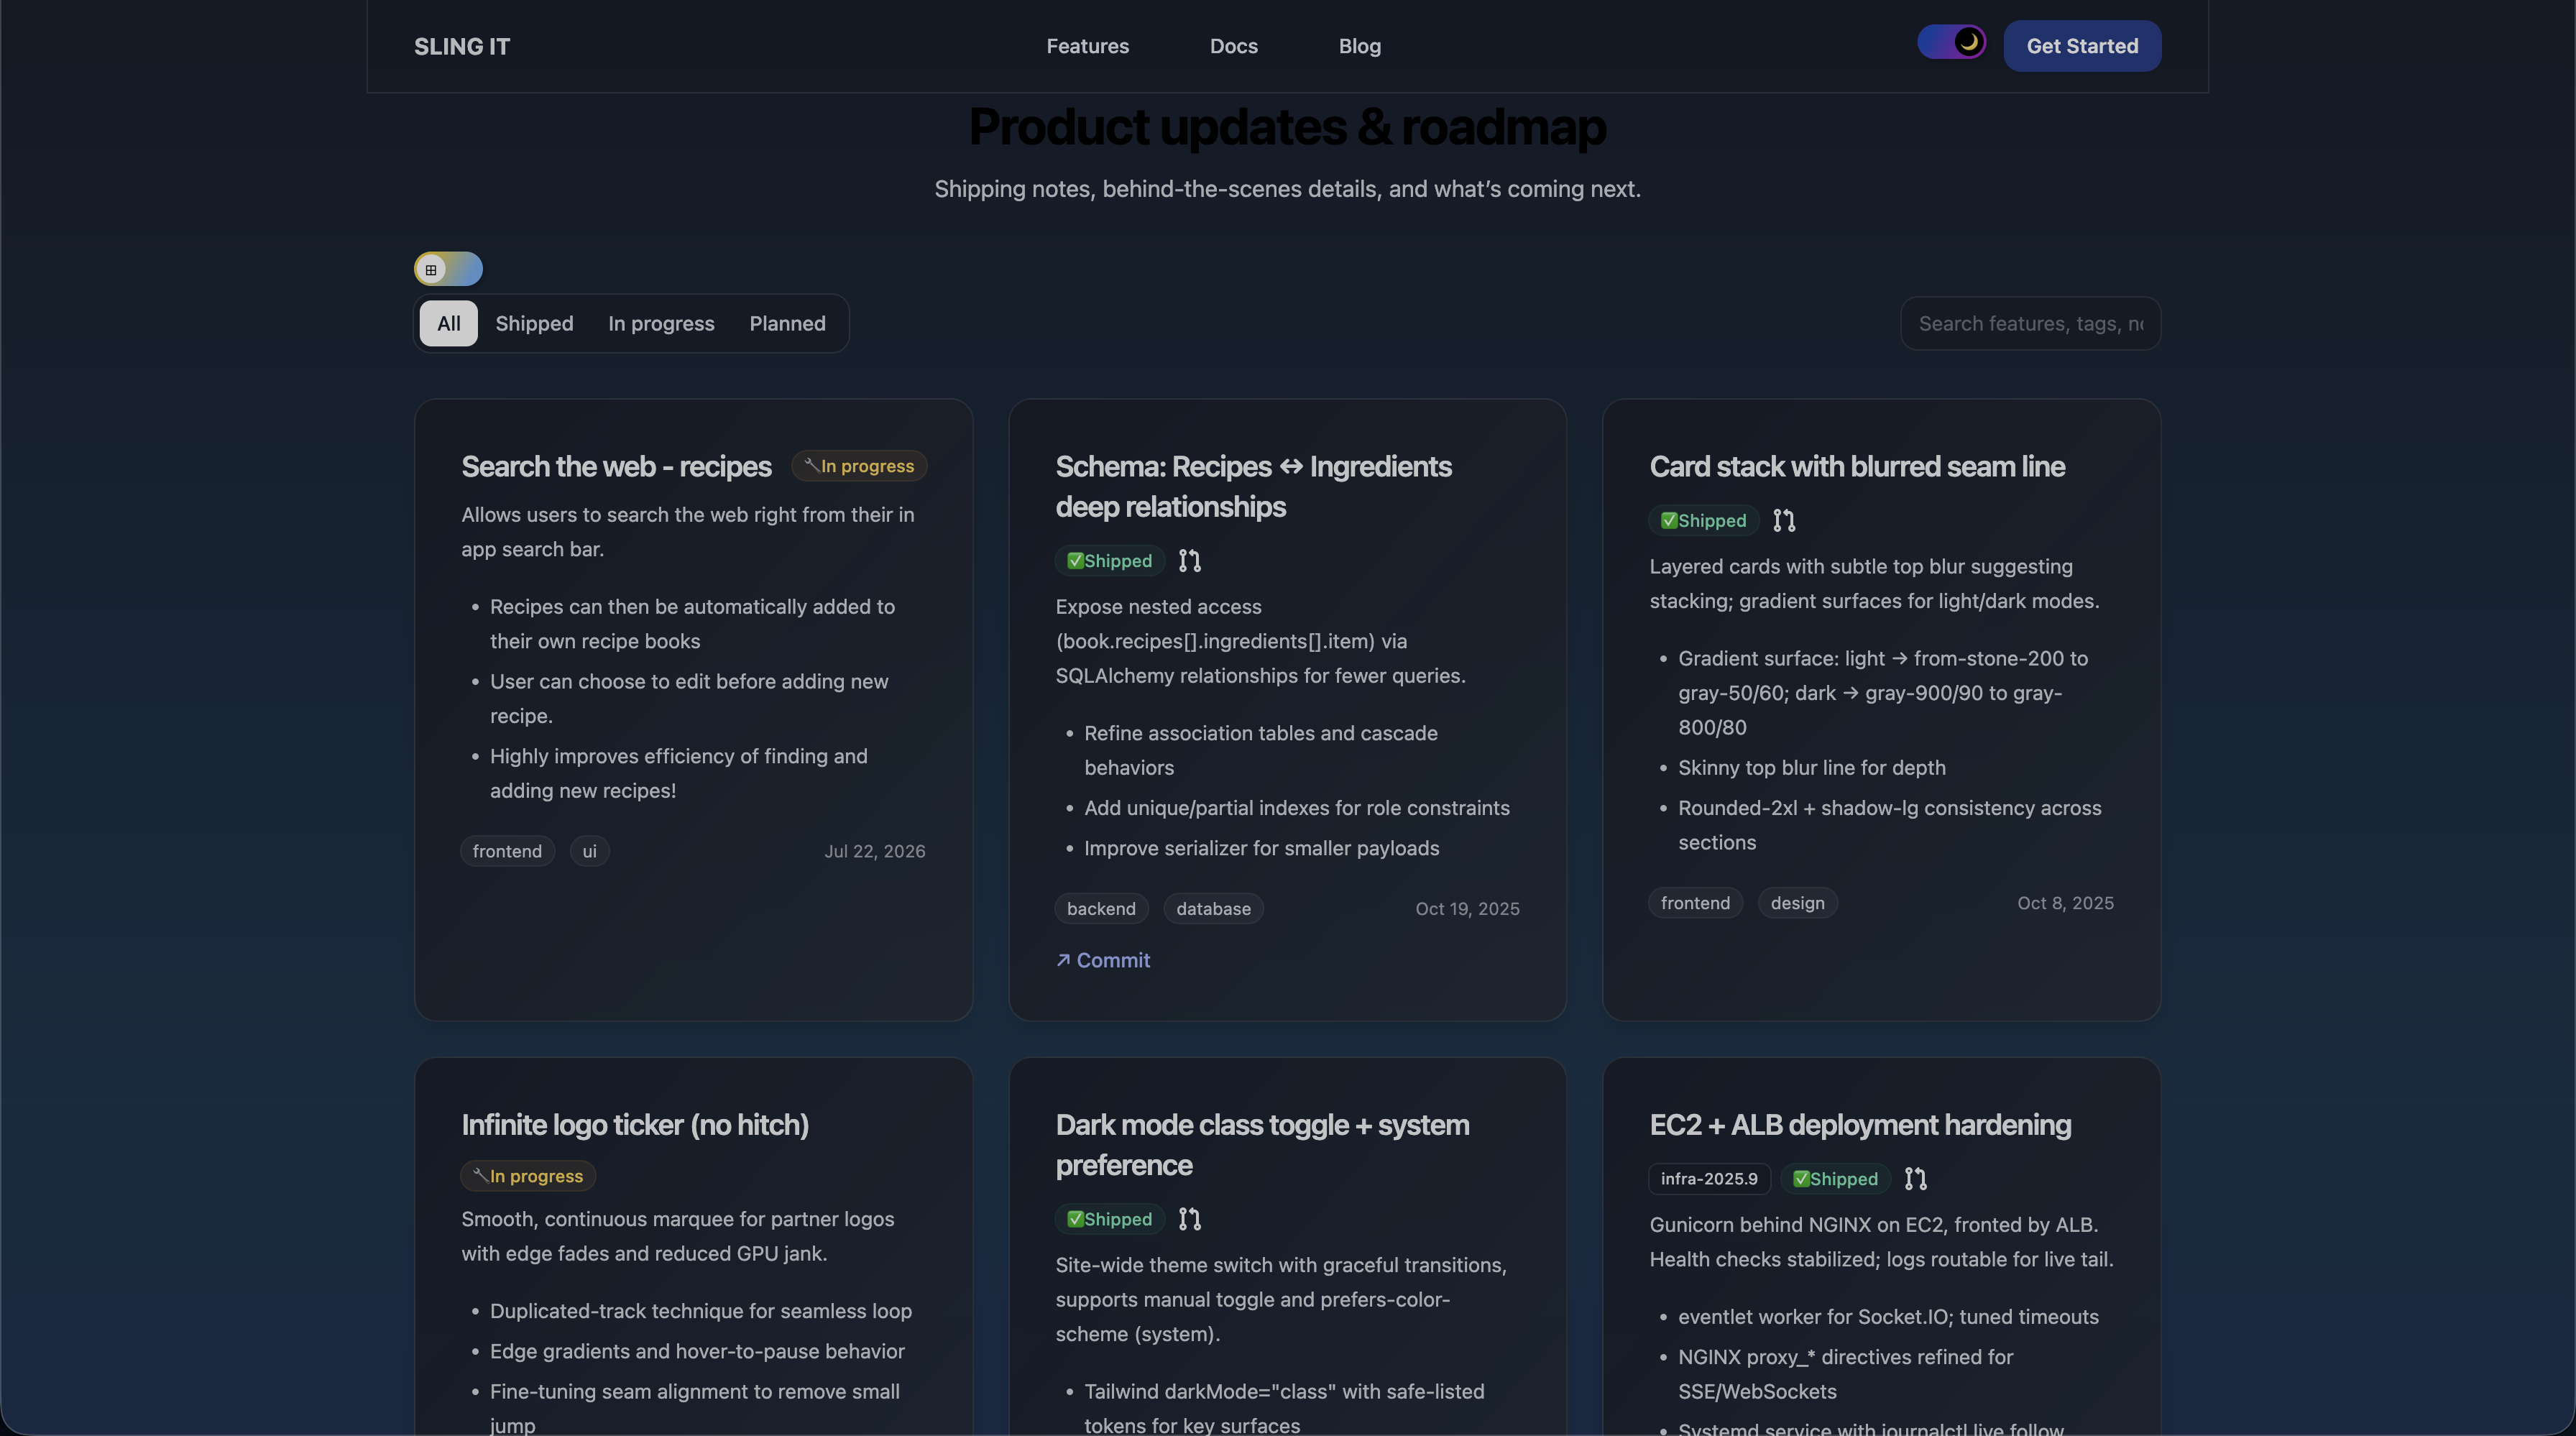Click grid icon in layout switch
Screen dimensions: 2576x1436
431,269
